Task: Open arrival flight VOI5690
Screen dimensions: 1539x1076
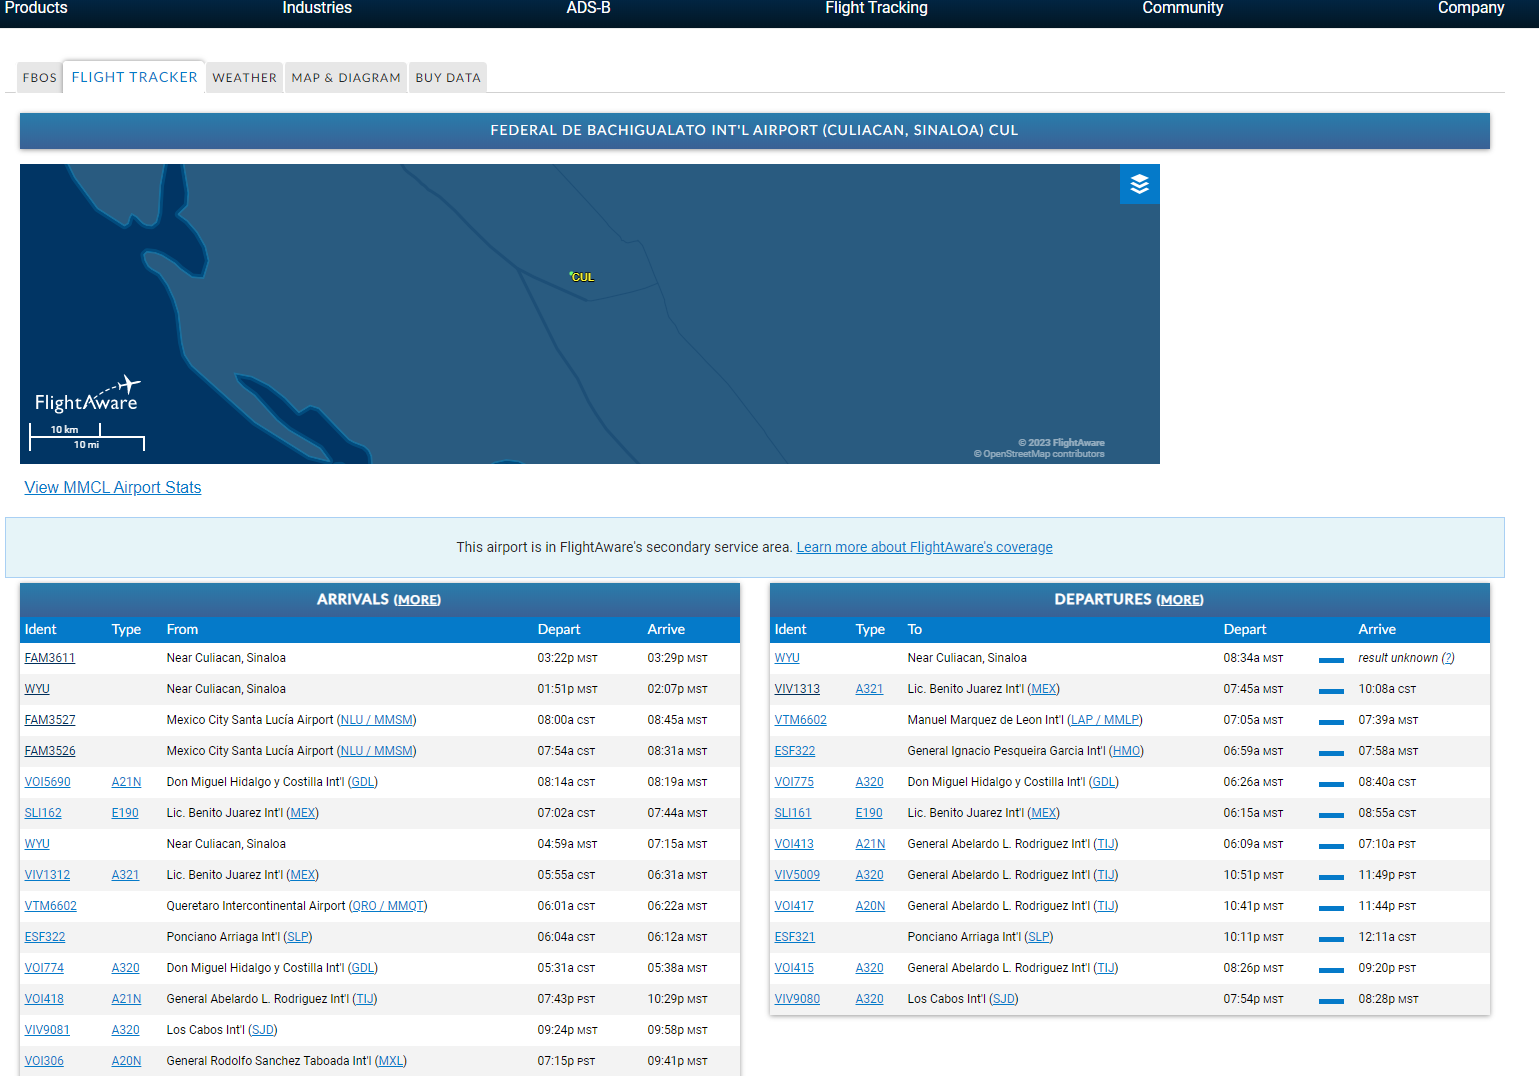Action: pyautogui.click(x=47, y=782)
